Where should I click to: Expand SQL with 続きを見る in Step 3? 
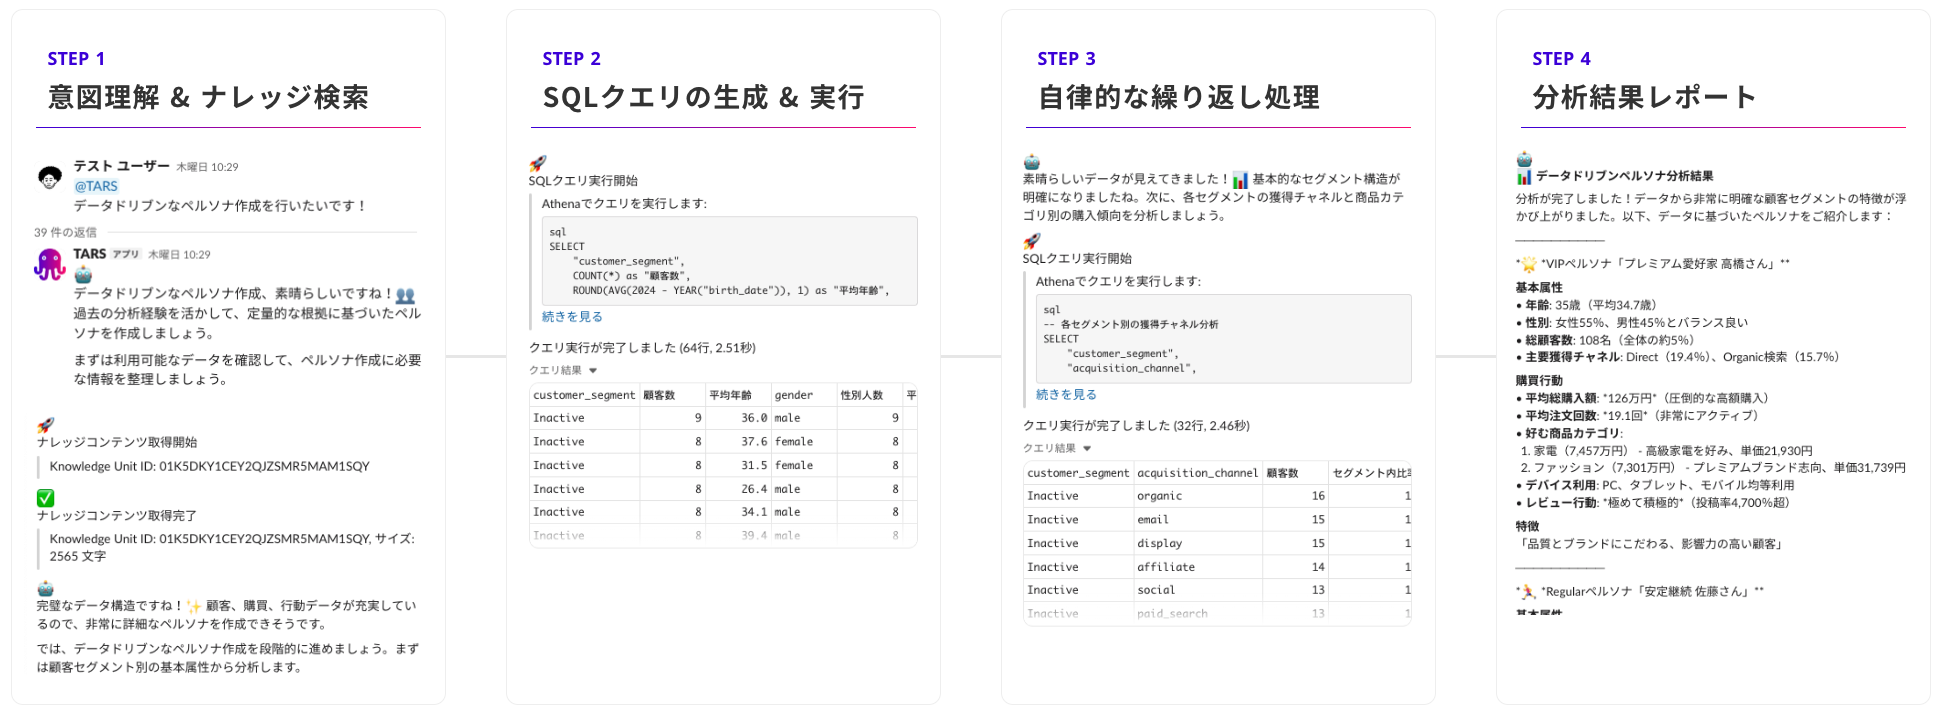pos(1066,395)
